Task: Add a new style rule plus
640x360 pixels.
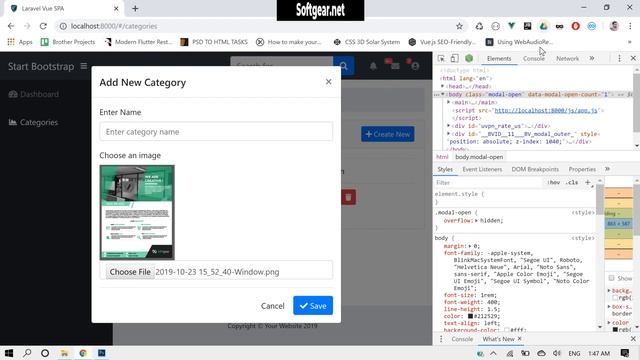Action: pos(588,182)
